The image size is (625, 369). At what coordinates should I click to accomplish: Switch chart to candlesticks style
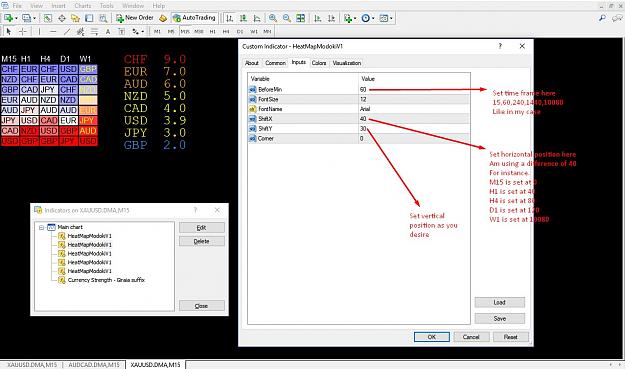(x=243, y=18)
